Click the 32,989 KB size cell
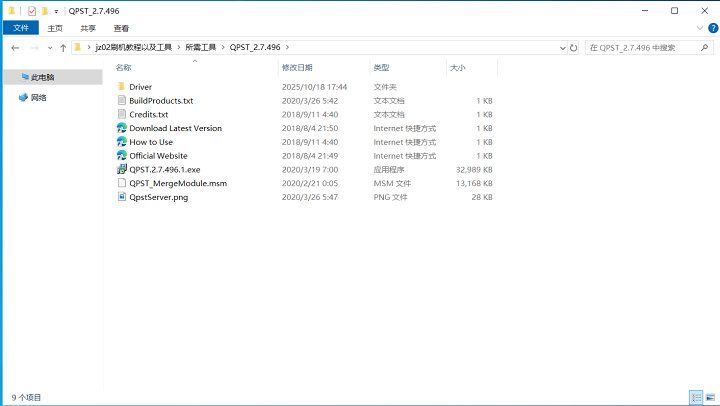720x406 pixels. [x=474, y=169]
